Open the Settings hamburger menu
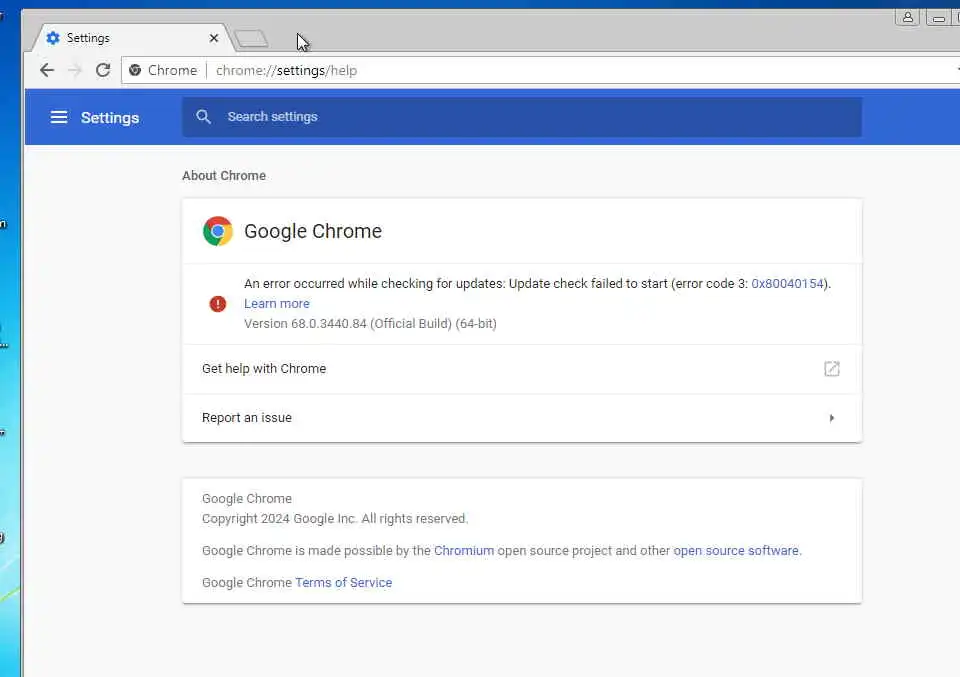Viewport: 960px width, 677px height. coord(59,117)
